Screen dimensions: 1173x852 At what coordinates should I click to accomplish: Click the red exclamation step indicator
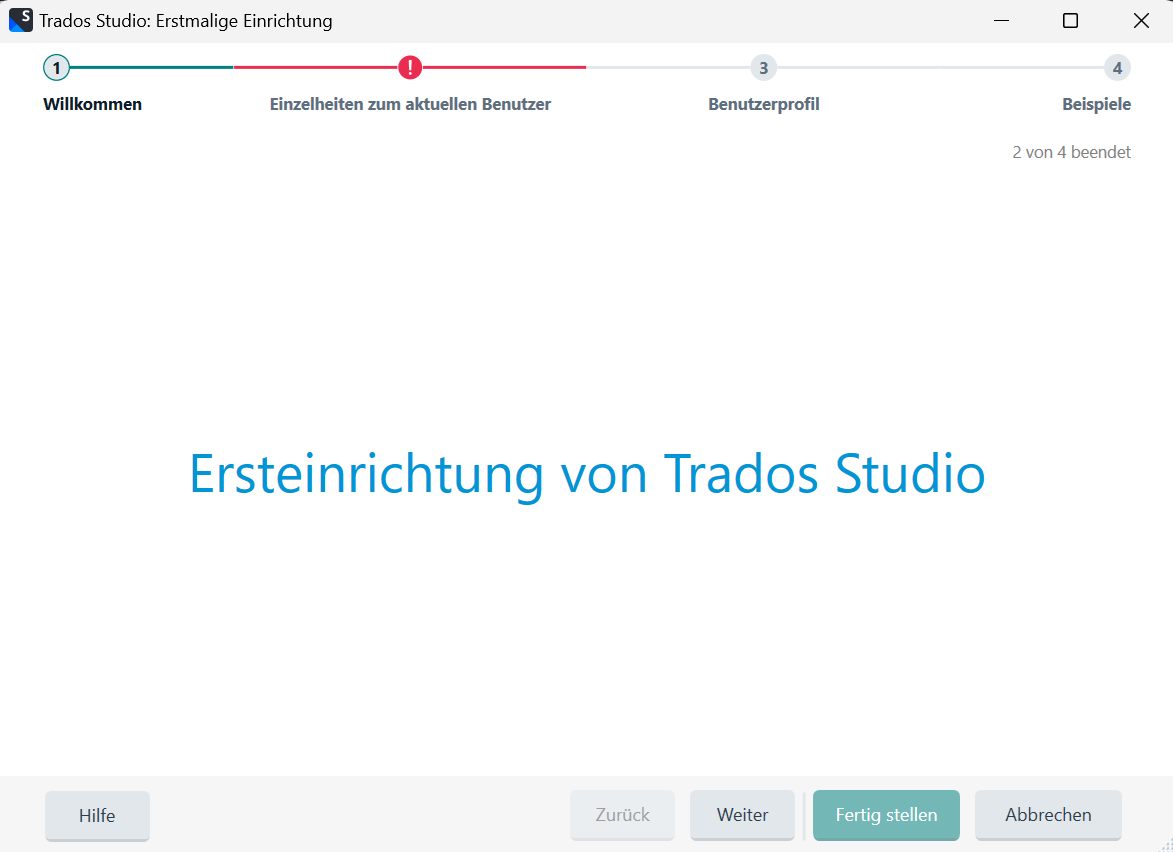[410, 67]
